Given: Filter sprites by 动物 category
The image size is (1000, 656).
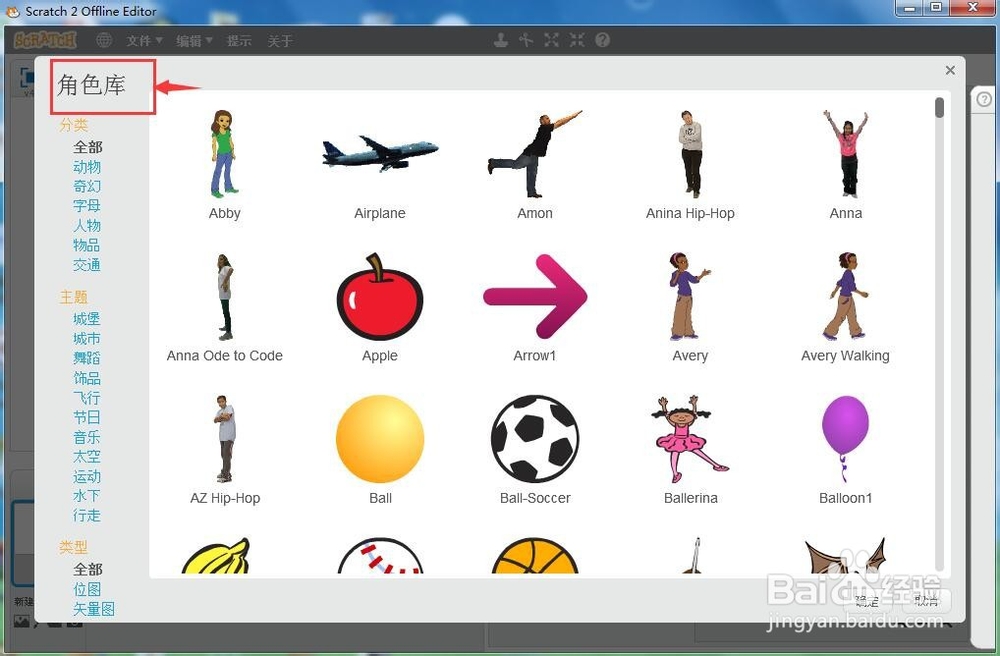Looking at the screenshot, I should tap(87, 167).
